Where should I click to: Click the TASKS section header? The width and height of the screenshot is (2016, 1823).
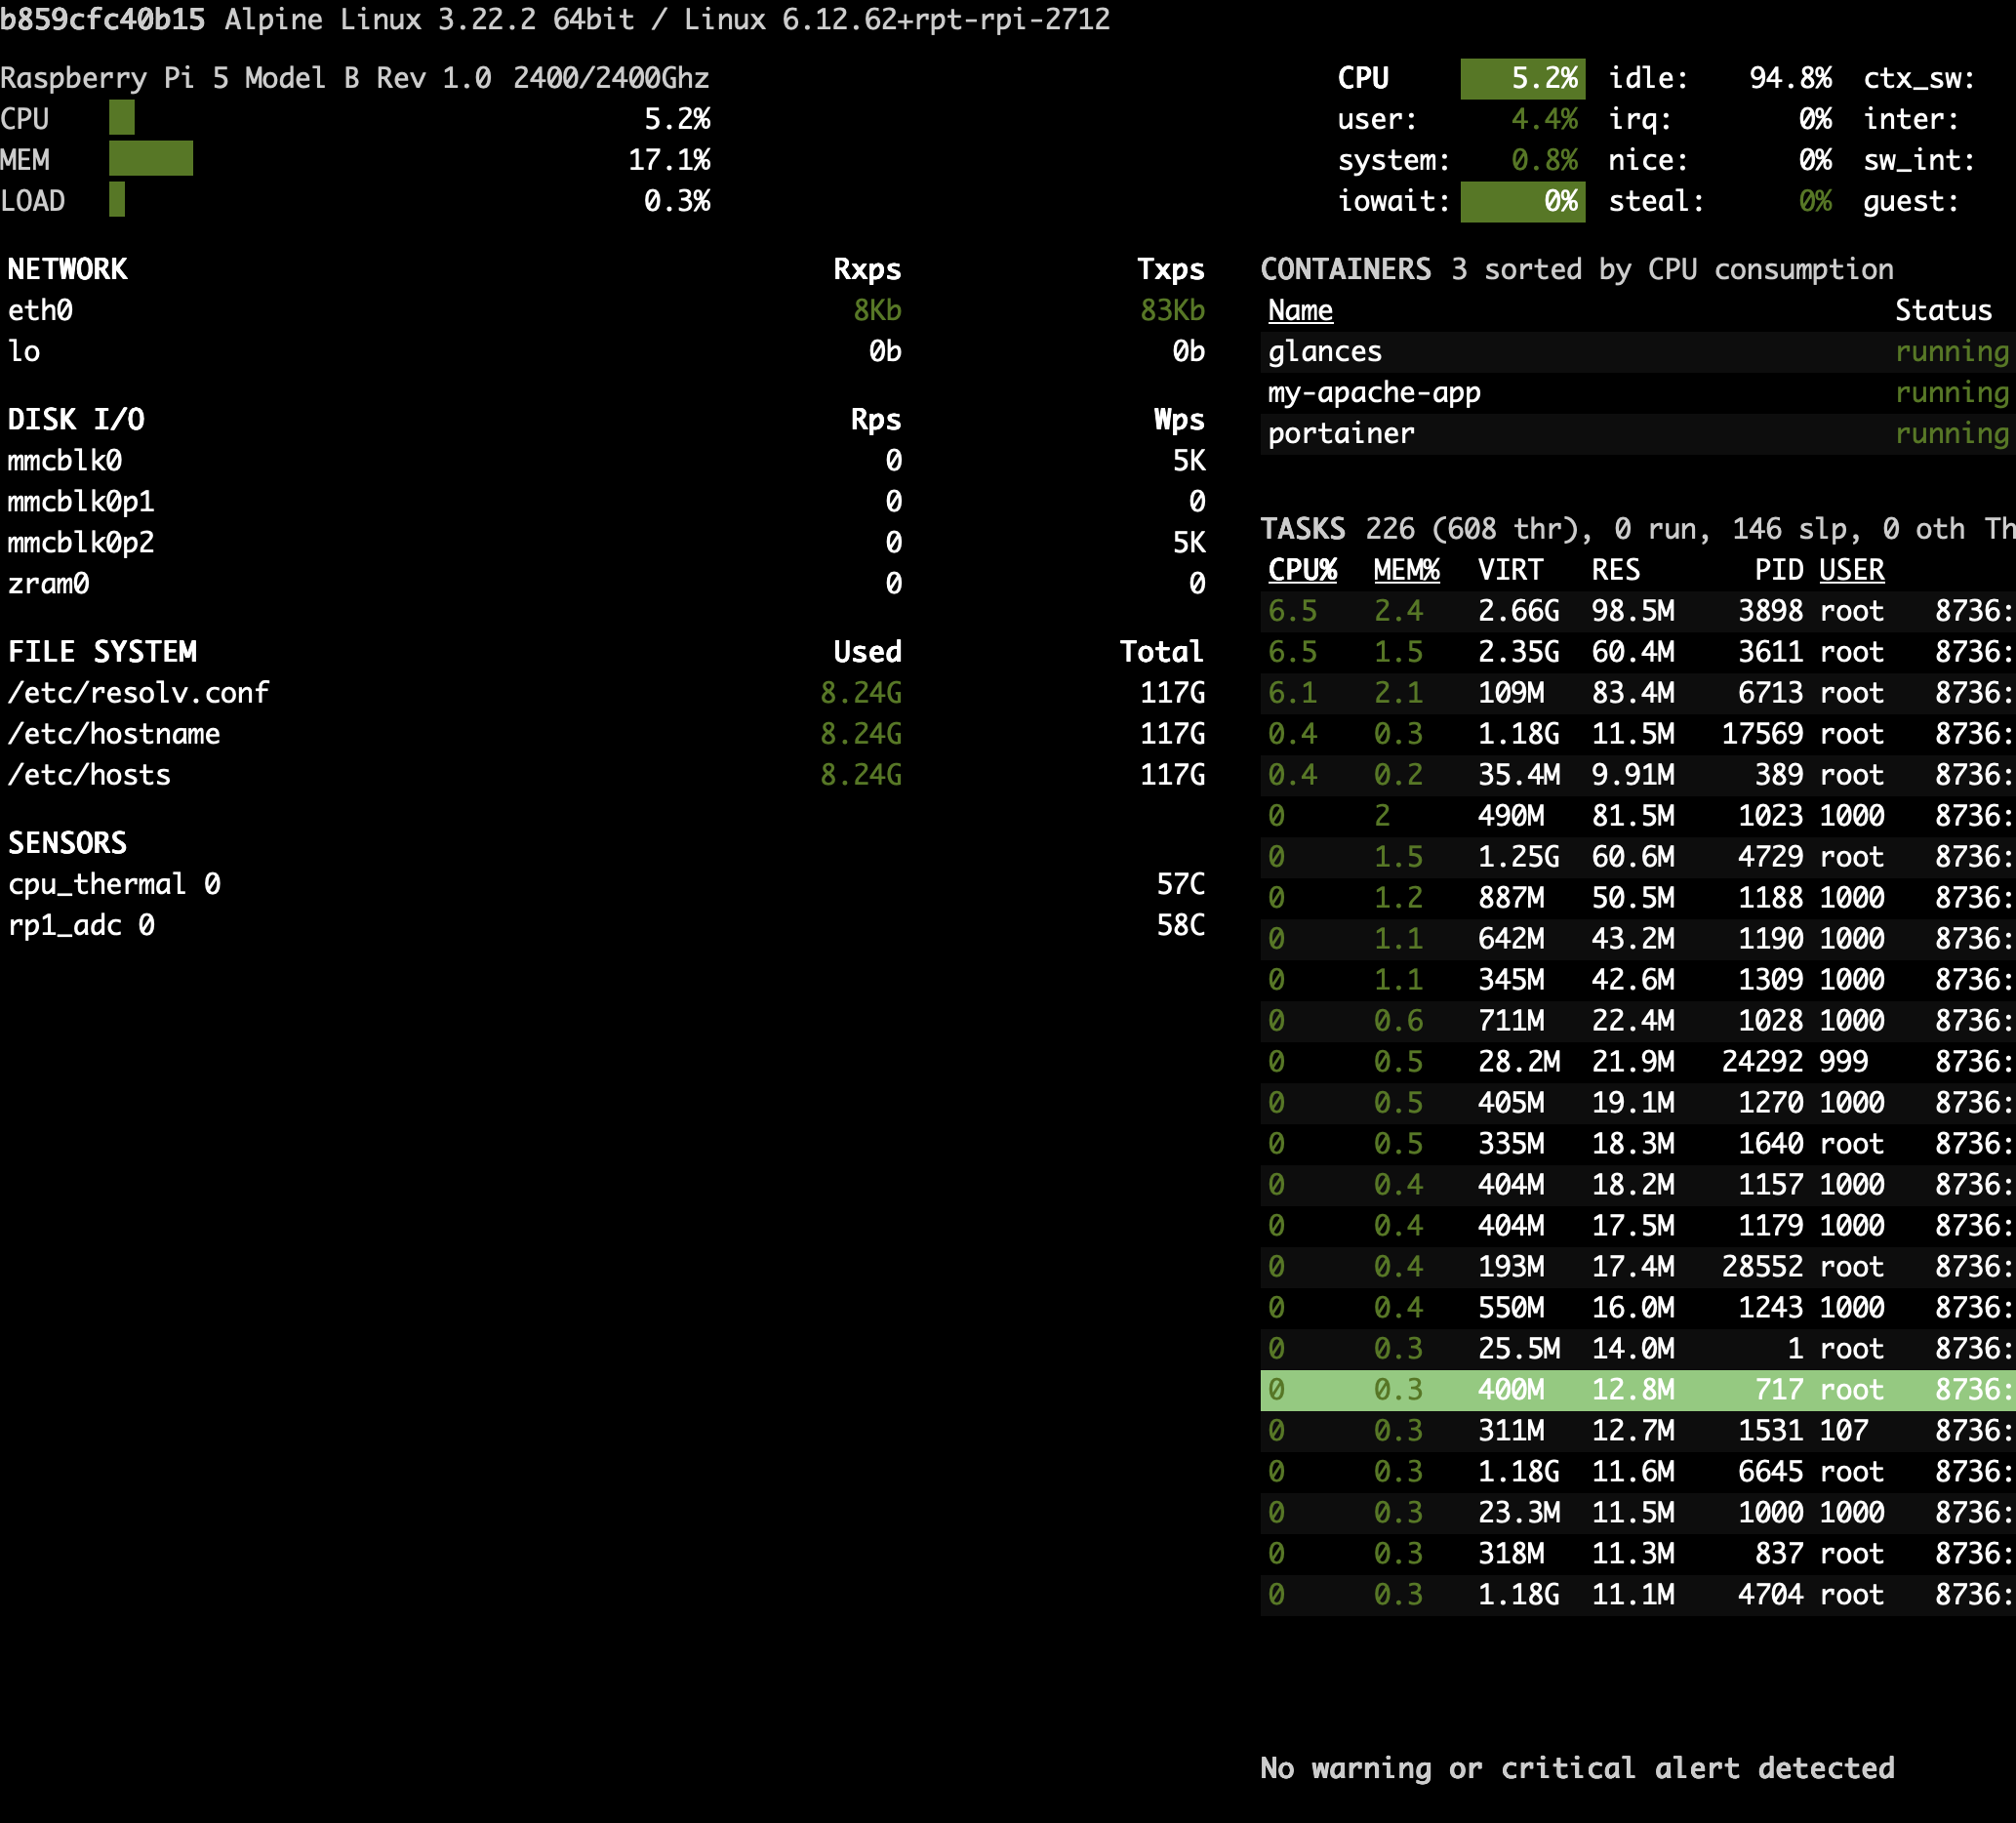pos(1303,528)
